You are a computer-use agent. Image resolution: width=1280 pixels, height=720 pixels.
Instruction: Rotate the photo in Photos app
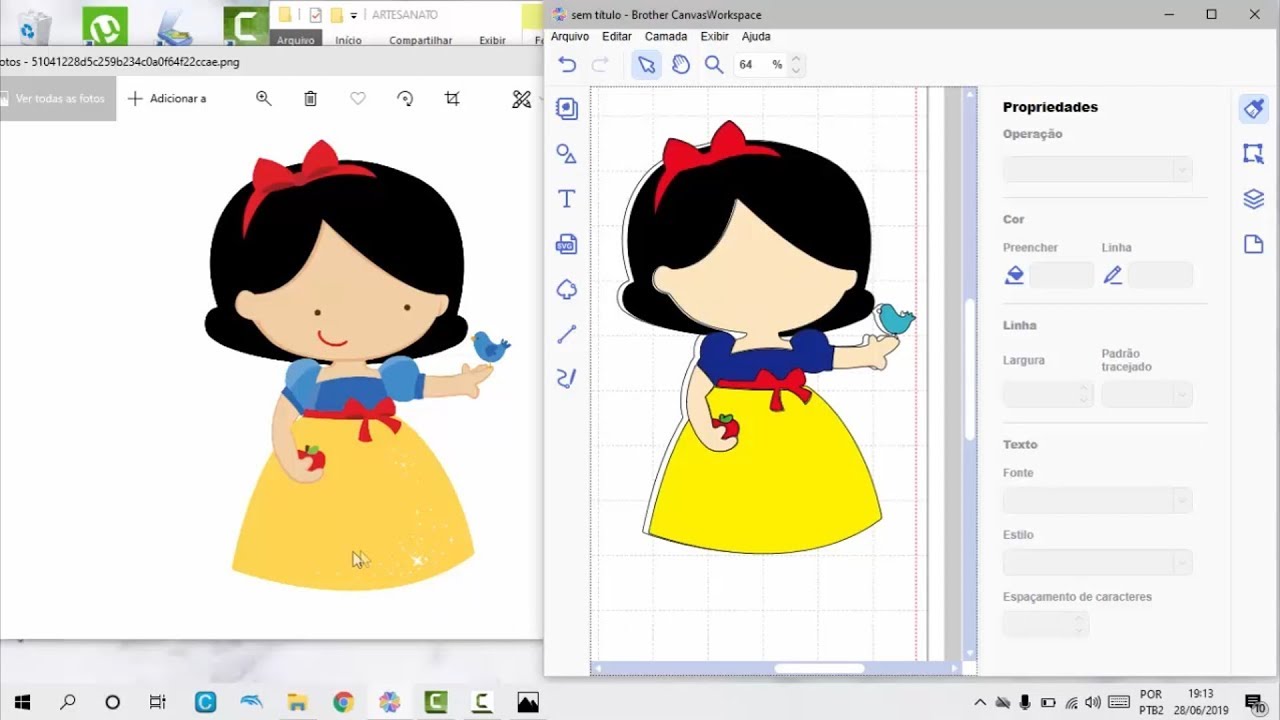[405, 98]
